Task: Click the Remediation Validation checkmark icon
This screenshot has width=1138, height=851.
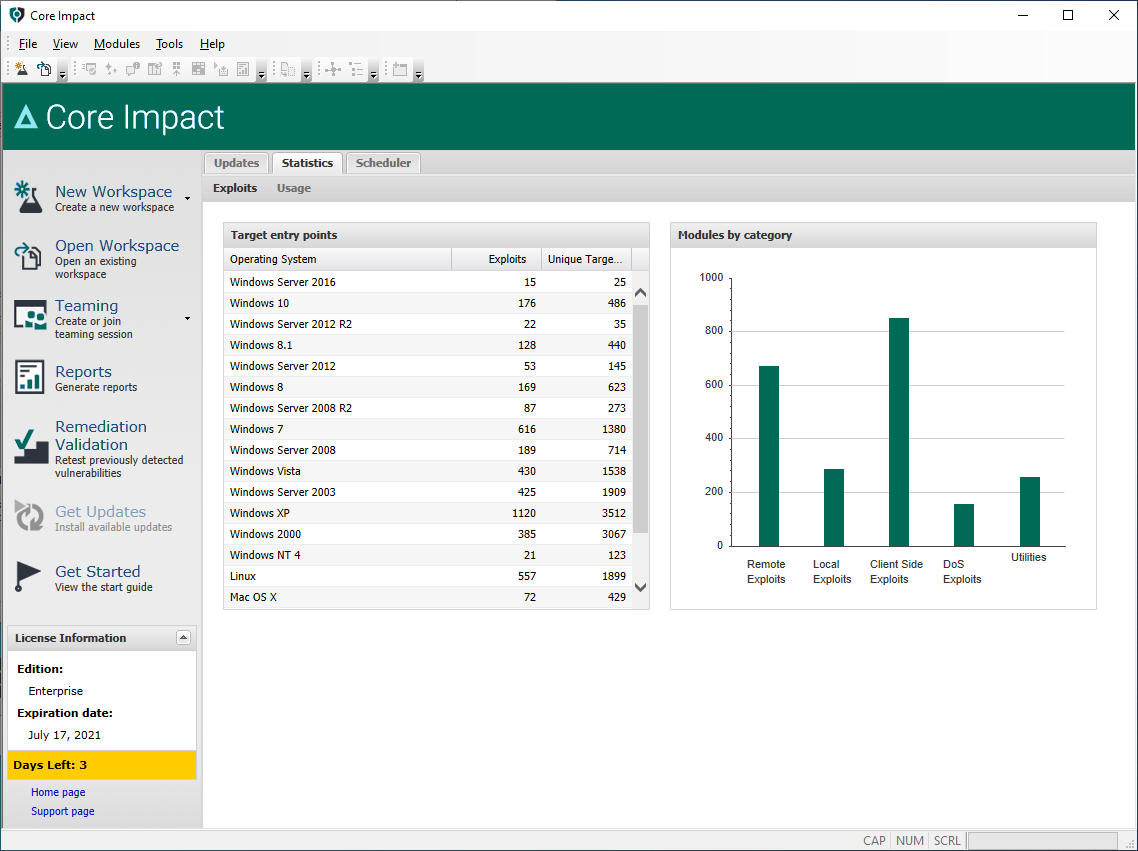Action: [30, 447]
